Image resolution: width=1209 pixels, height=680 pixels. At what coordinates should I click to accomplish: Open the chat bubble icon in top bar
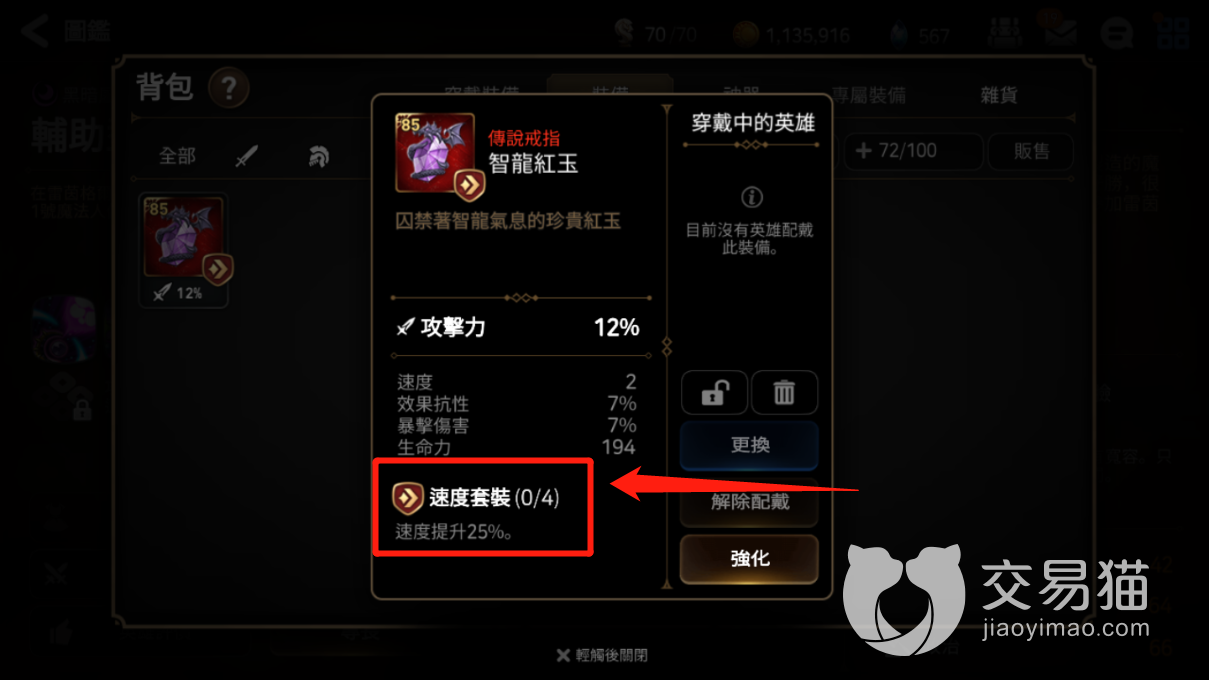[1115, 33]
